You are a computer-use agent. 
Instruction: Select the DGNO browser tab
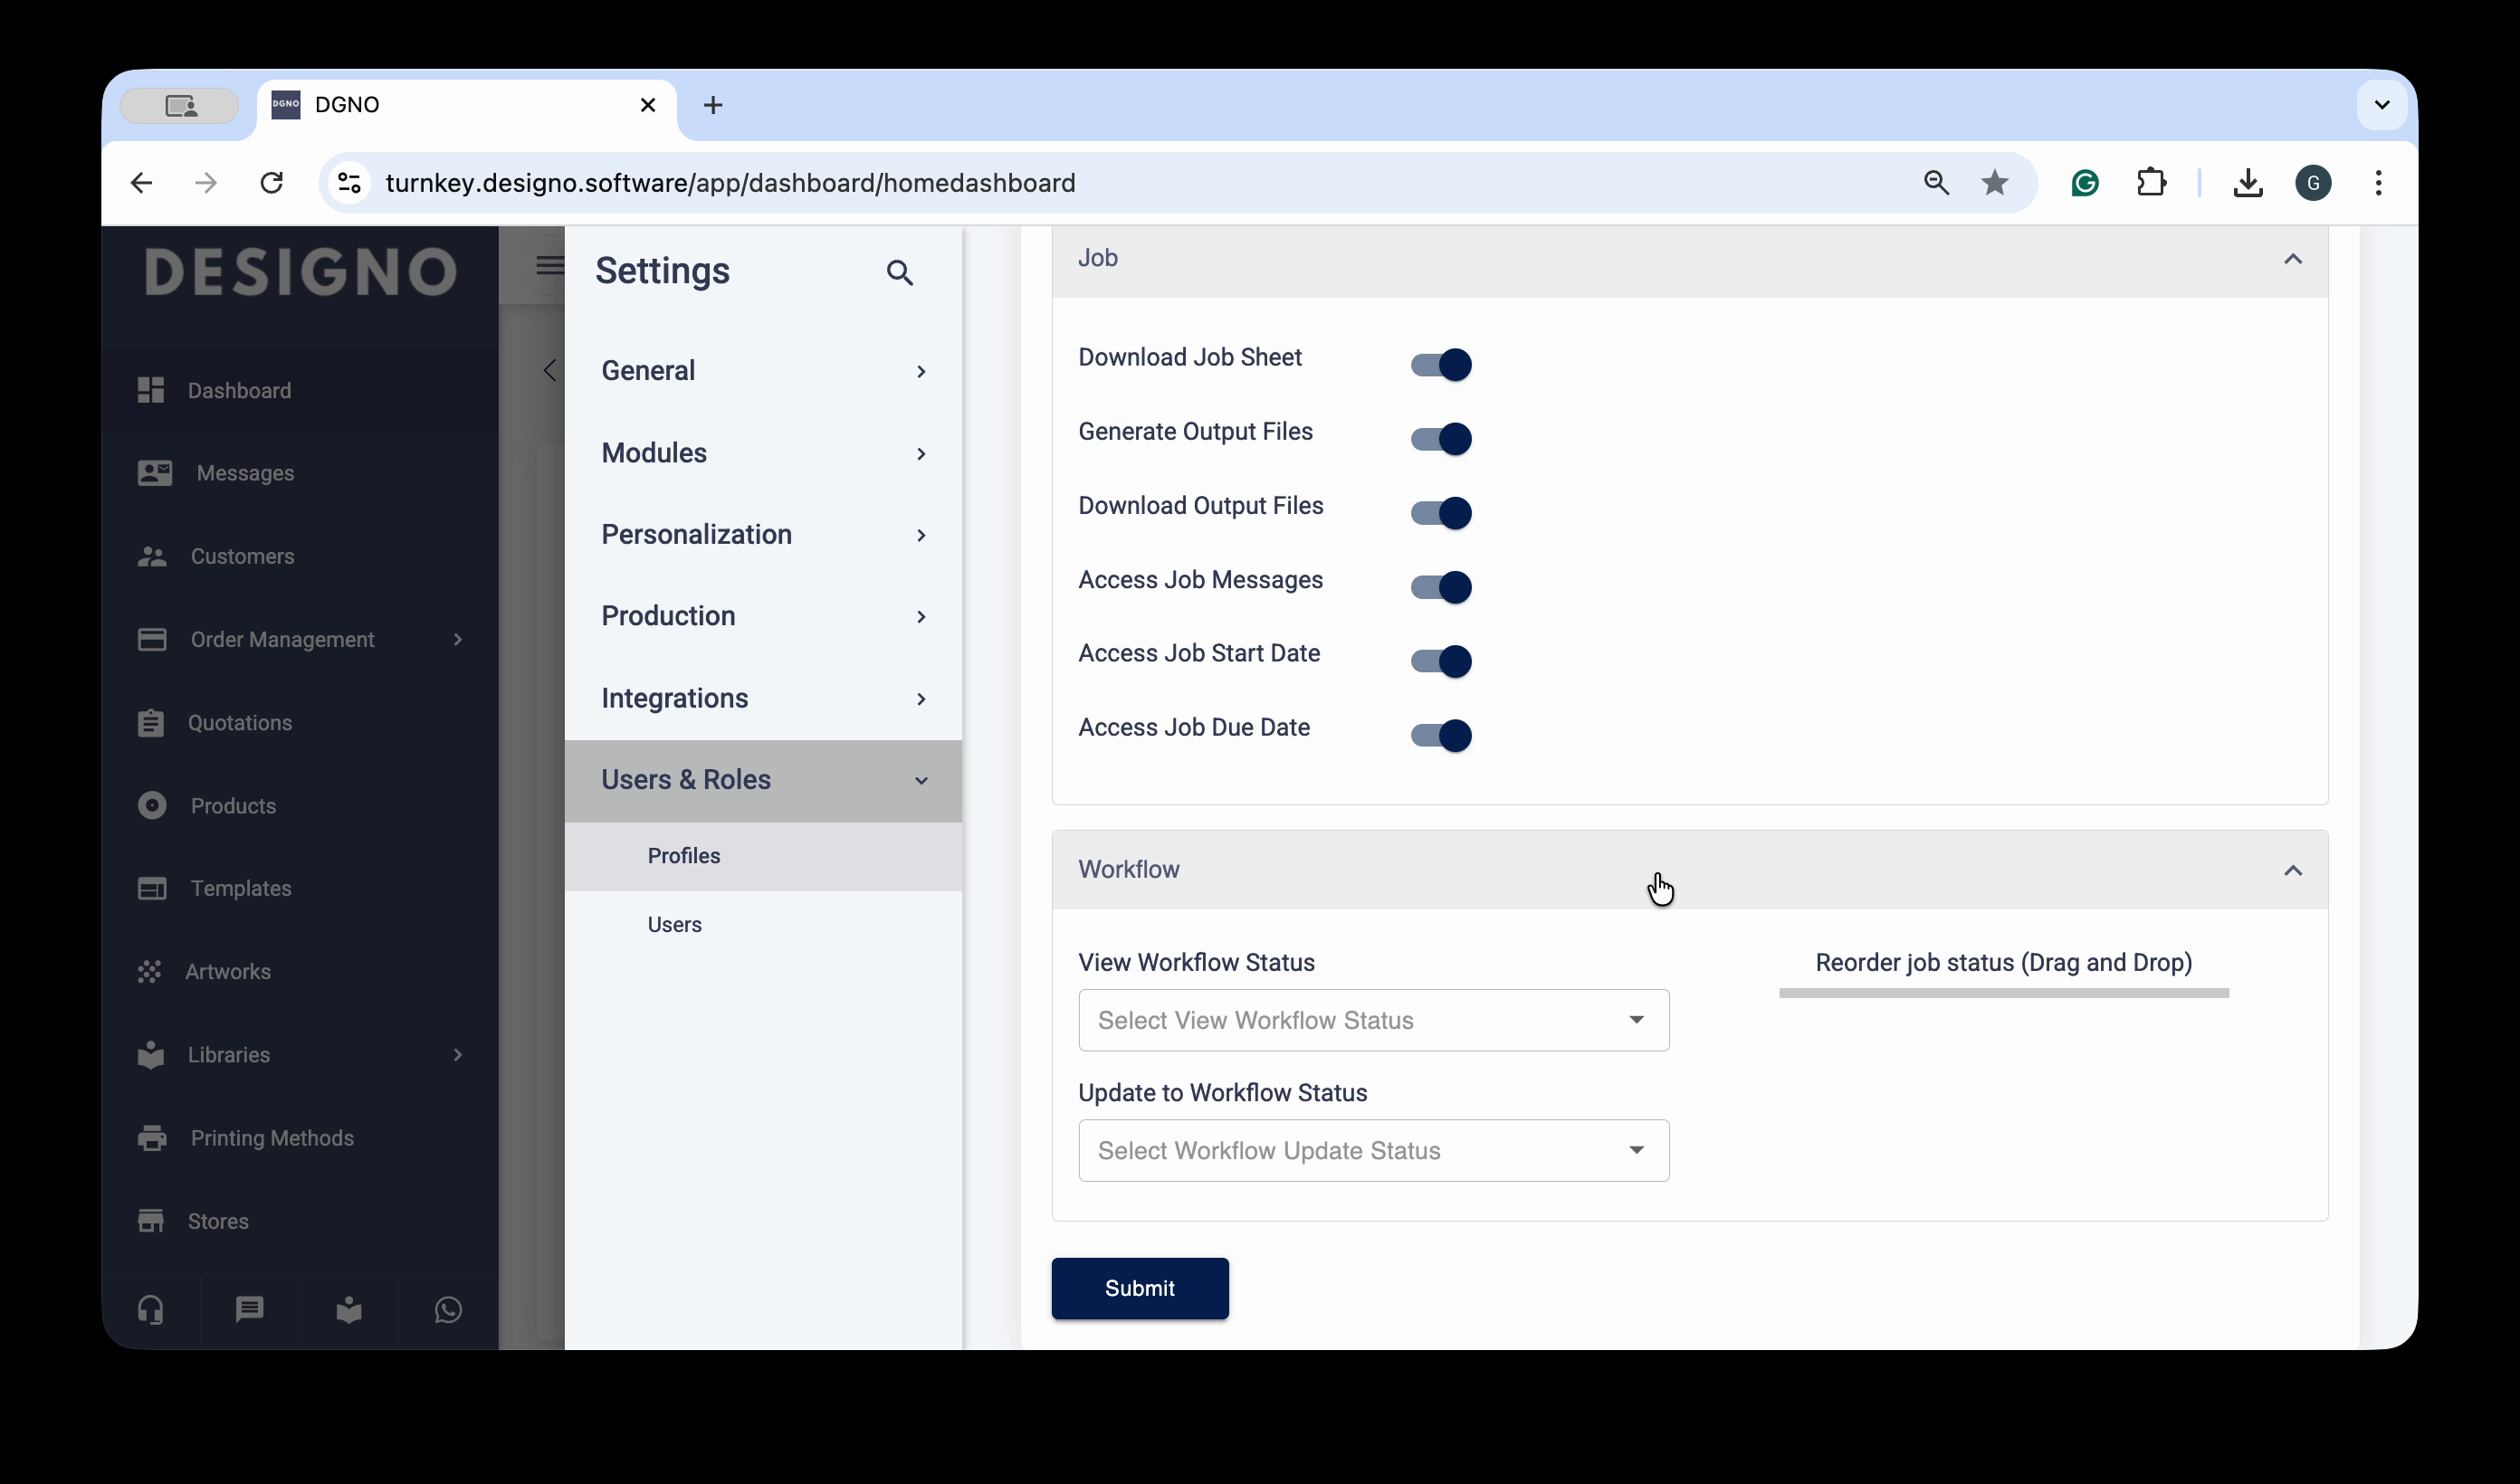point(467,105)
